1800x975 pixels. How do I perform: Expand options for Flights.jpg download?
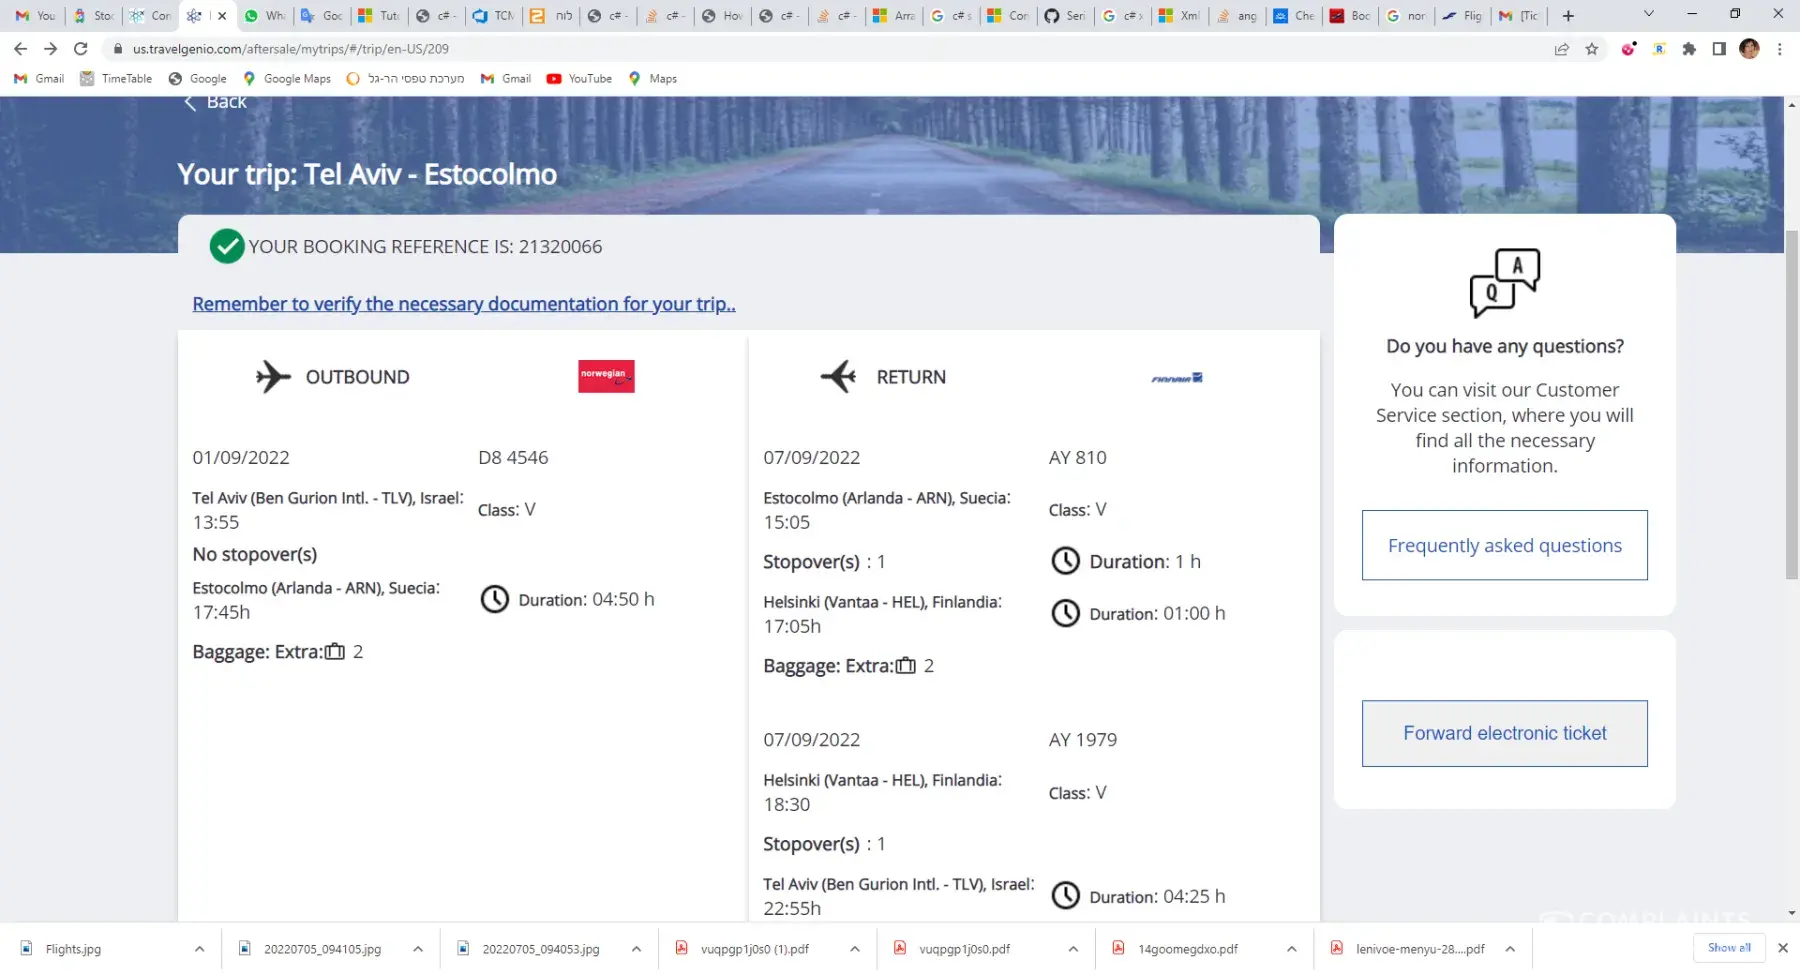tap(199, 949)
